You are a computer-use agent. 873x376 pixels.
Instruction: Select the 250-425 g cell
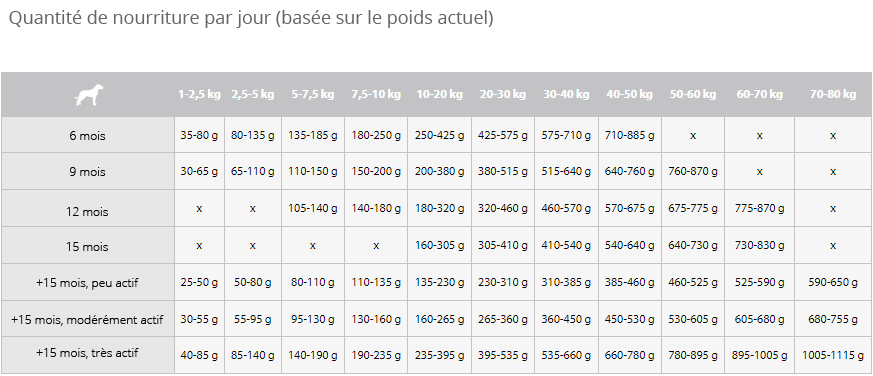click(439, 135)
